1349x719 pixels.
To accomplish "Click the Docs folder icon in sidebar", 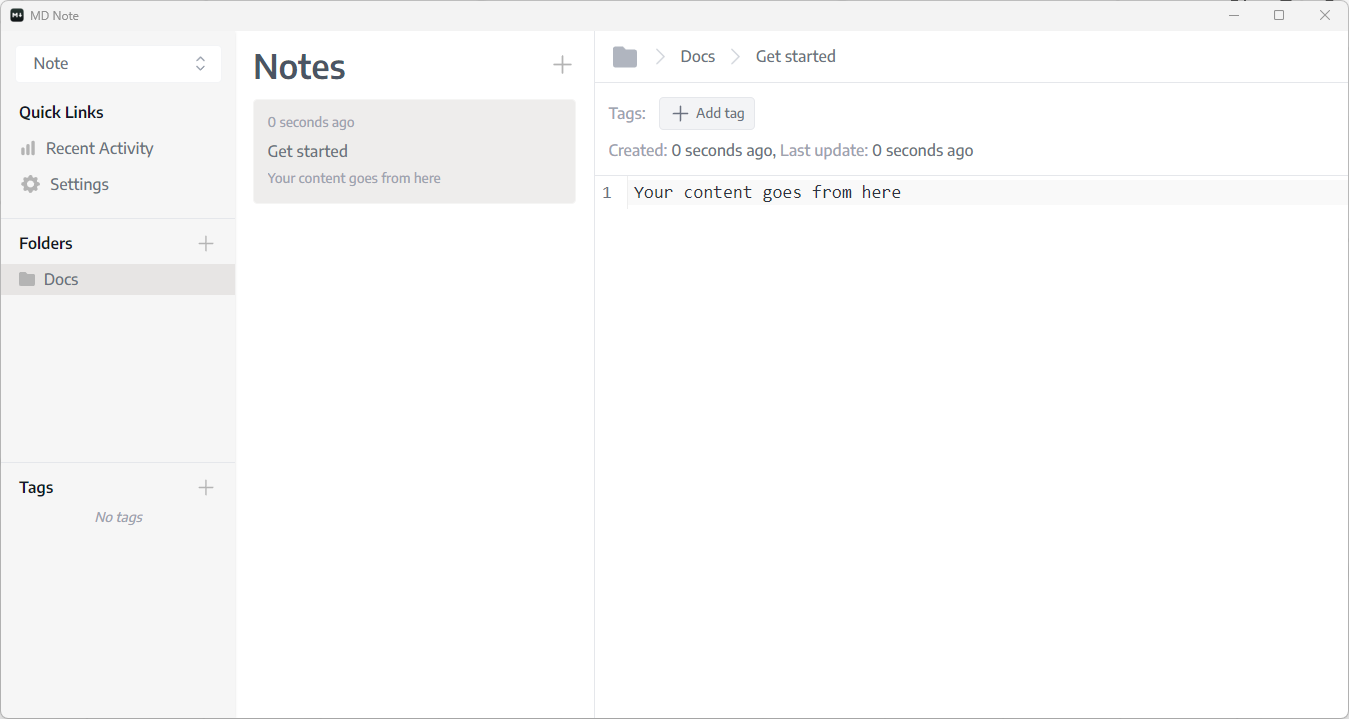I will pyautogui.click(x=26, y=278).
